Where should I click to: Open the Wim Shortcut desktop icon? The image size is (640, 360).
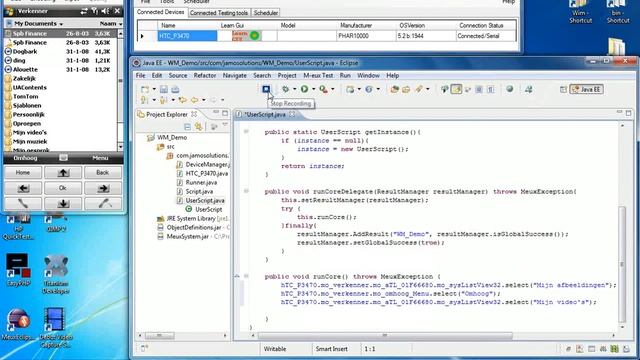click(580, 12)
